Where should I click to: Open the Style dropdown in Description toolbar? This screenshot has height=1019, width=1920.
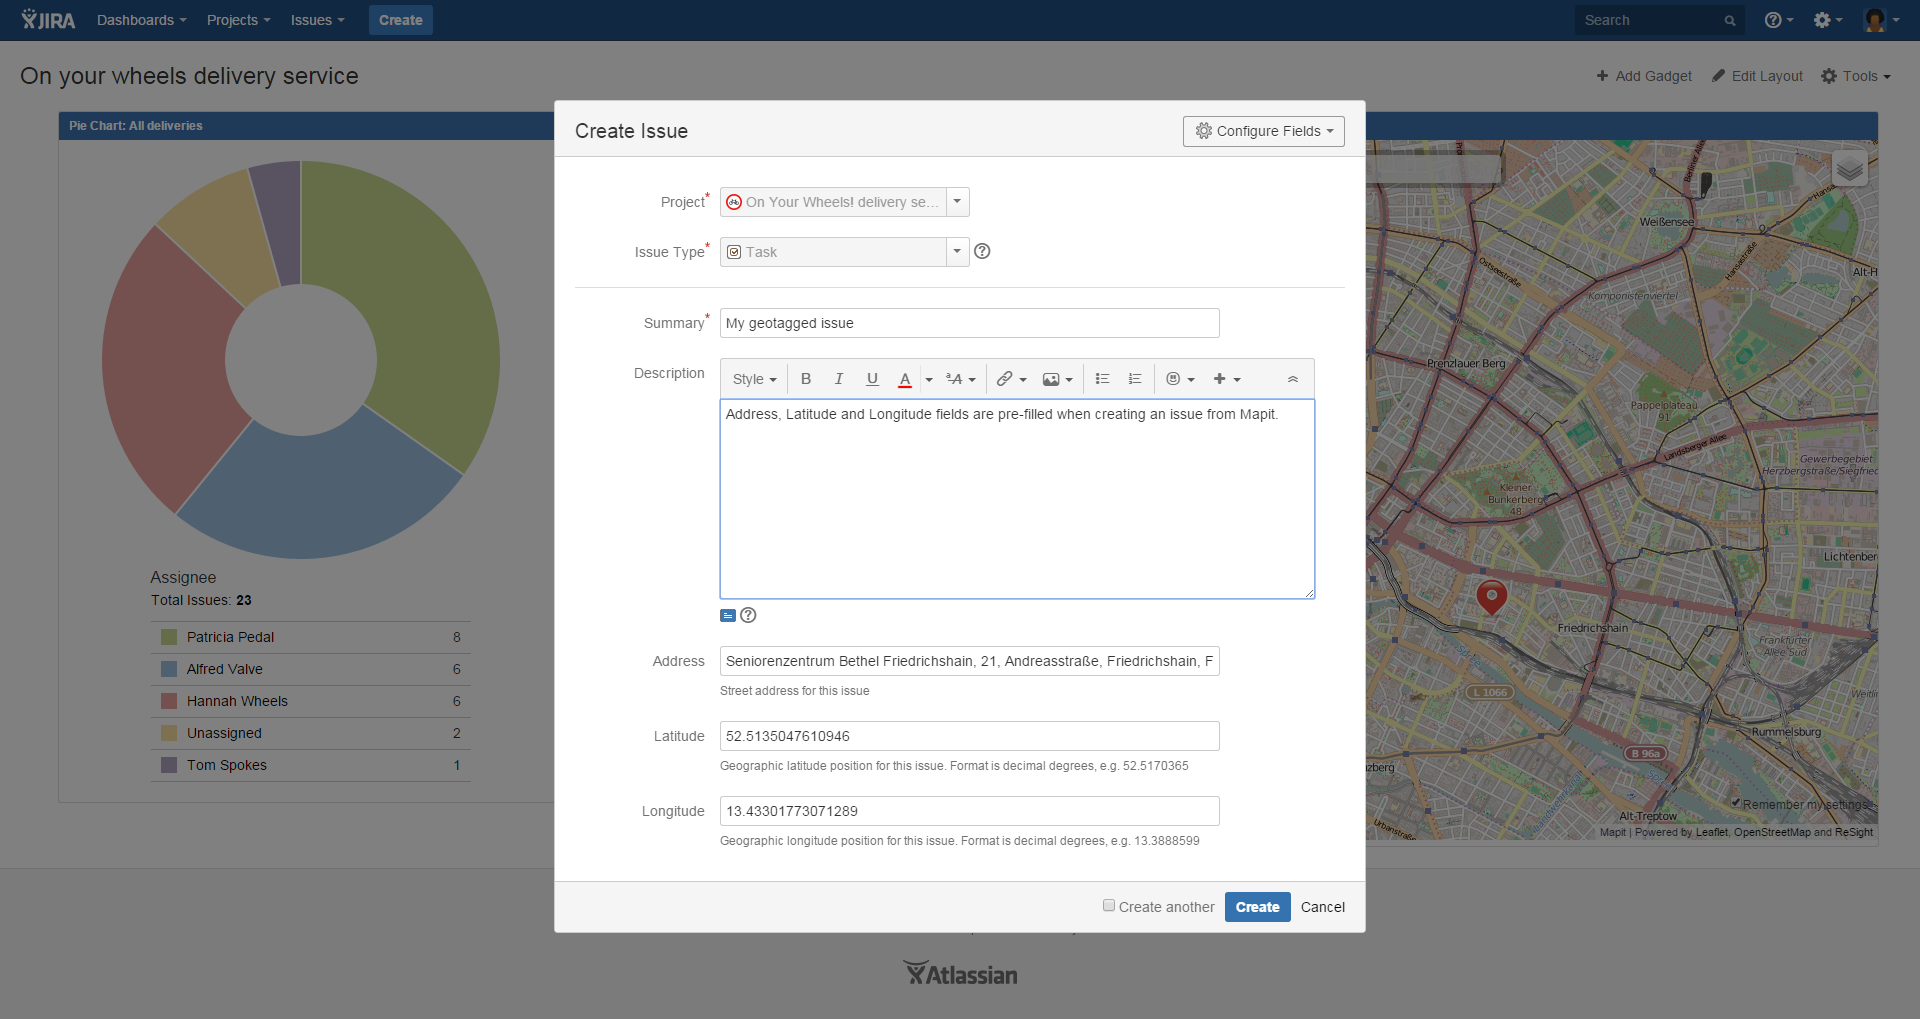753,378
